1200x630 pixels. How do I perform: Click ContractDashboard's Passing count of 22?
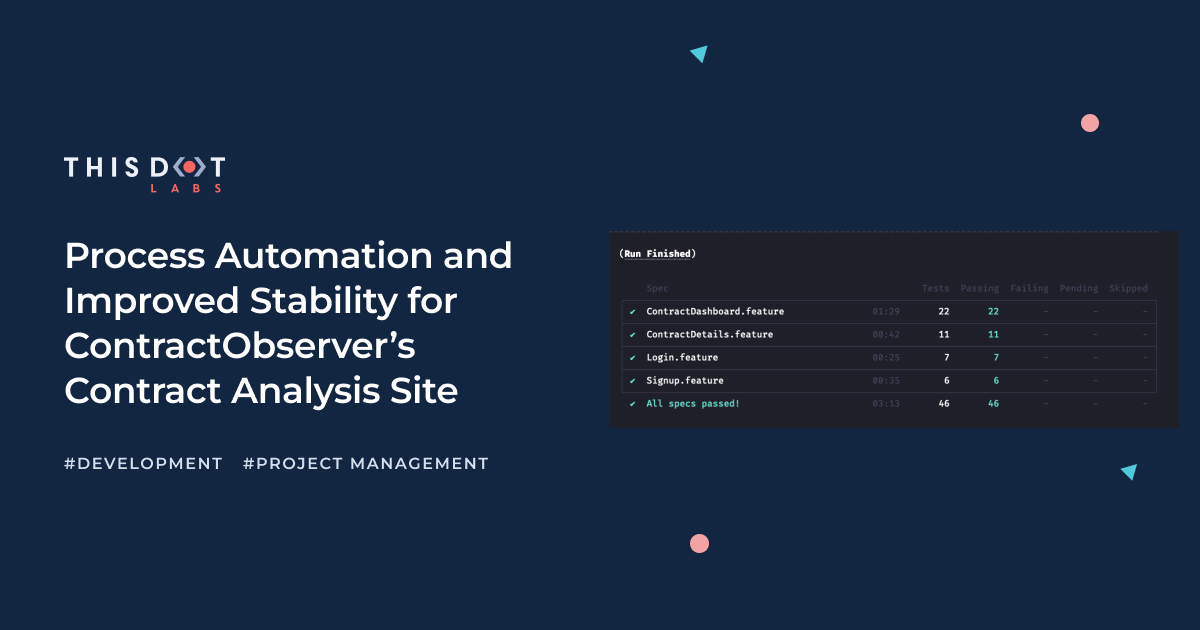click(x=993, y=311)
